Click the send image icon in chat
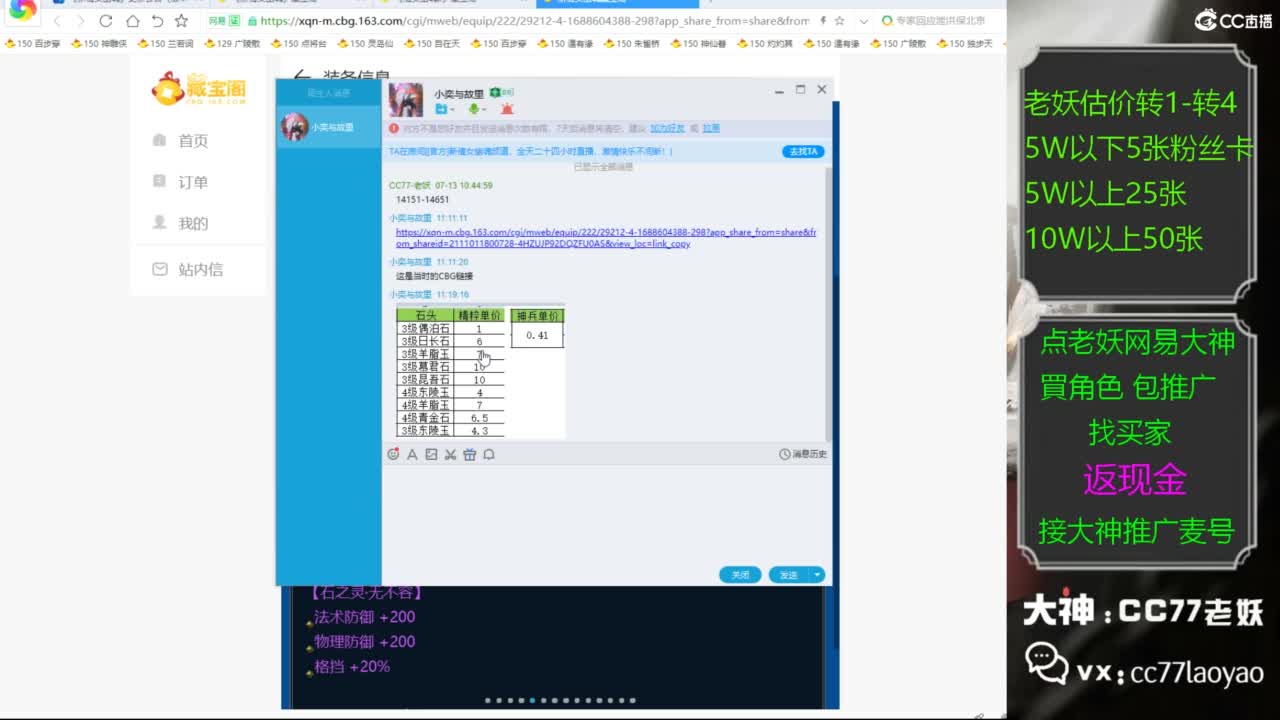The height and width of the screenshot is (720, 1280). point(431,454)
